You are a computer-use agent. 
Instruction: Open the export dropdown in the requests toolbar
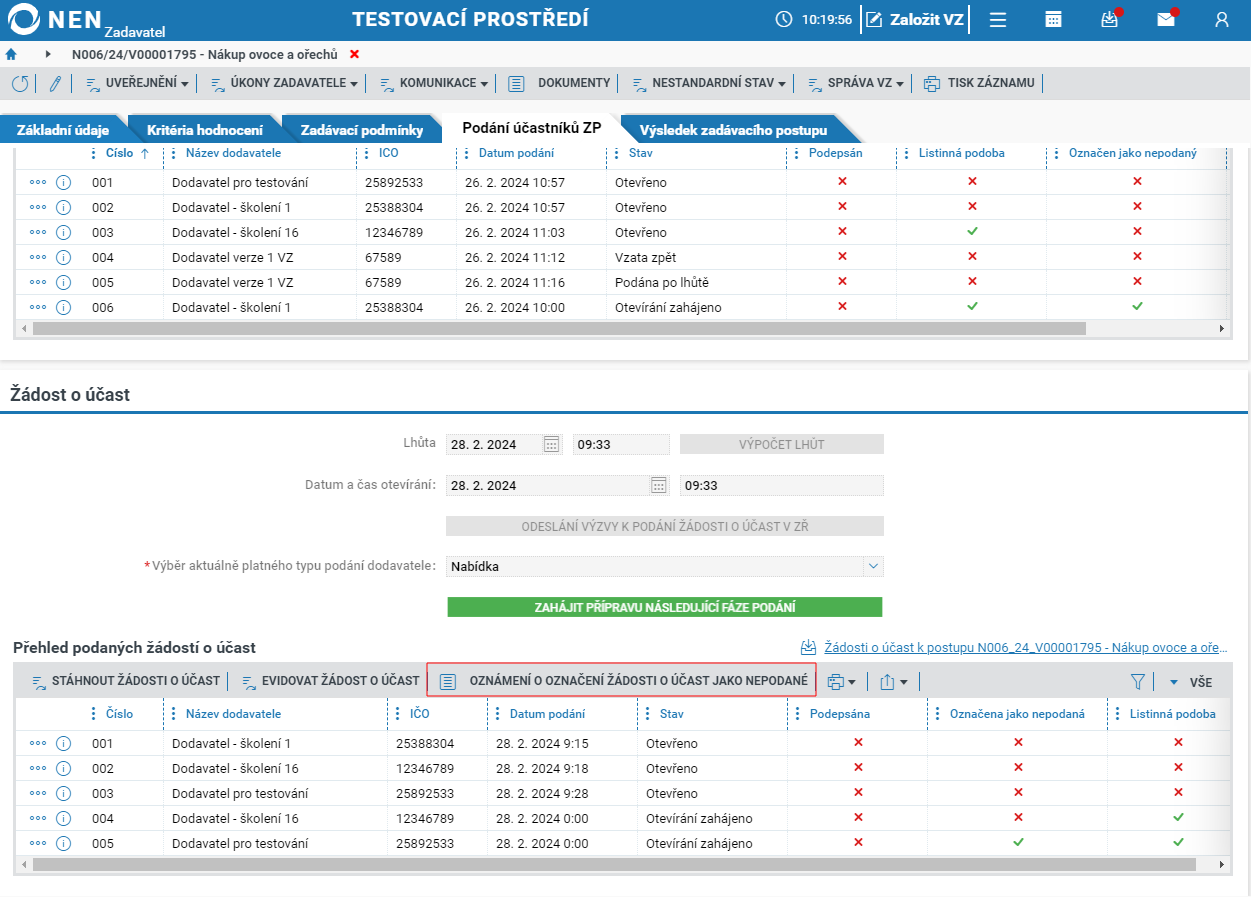[x=893, y=682]
